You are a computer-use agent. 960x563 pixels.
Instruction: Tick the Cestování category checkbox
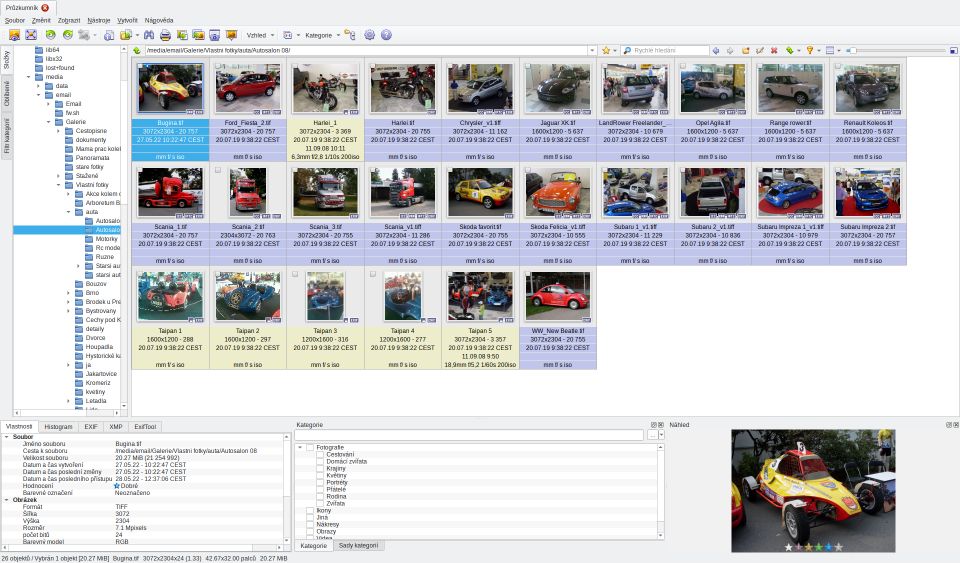point(320,455)
